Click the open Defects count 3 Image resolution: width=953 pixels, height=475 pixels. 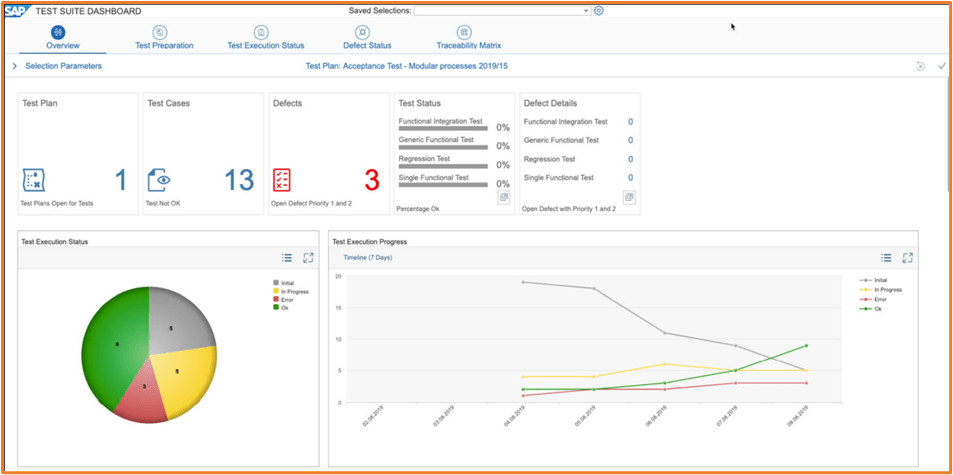(371, 180)
